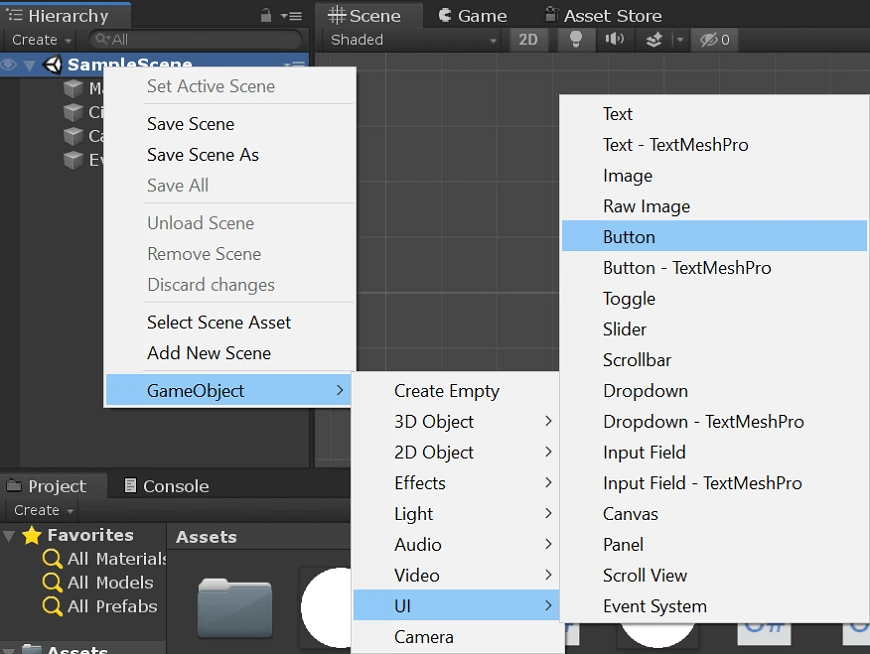Collapse the Favorites foldout
870x654 pixels.
(x=9, y=536)
